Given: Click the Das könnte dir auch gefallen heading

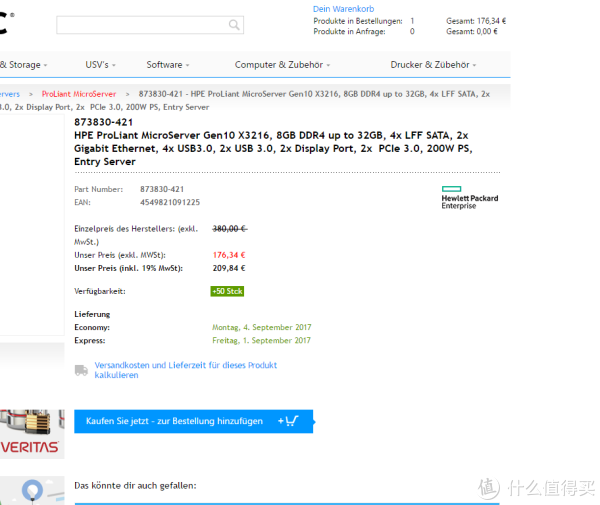Looking at the screenshot, I should (135, 485).
